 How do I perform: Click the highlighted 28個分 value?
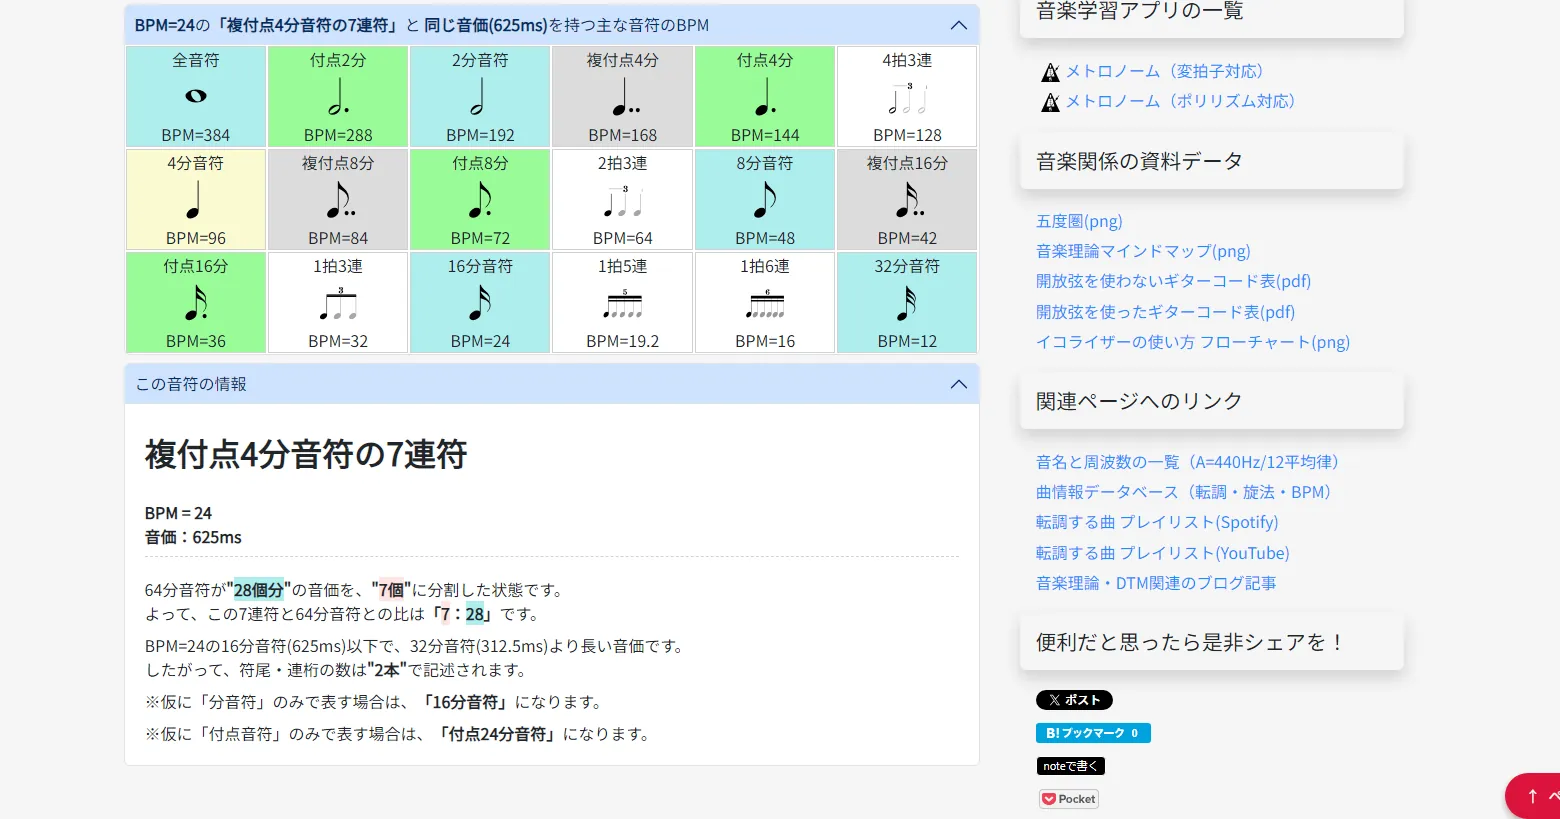[x=259, y=590]
